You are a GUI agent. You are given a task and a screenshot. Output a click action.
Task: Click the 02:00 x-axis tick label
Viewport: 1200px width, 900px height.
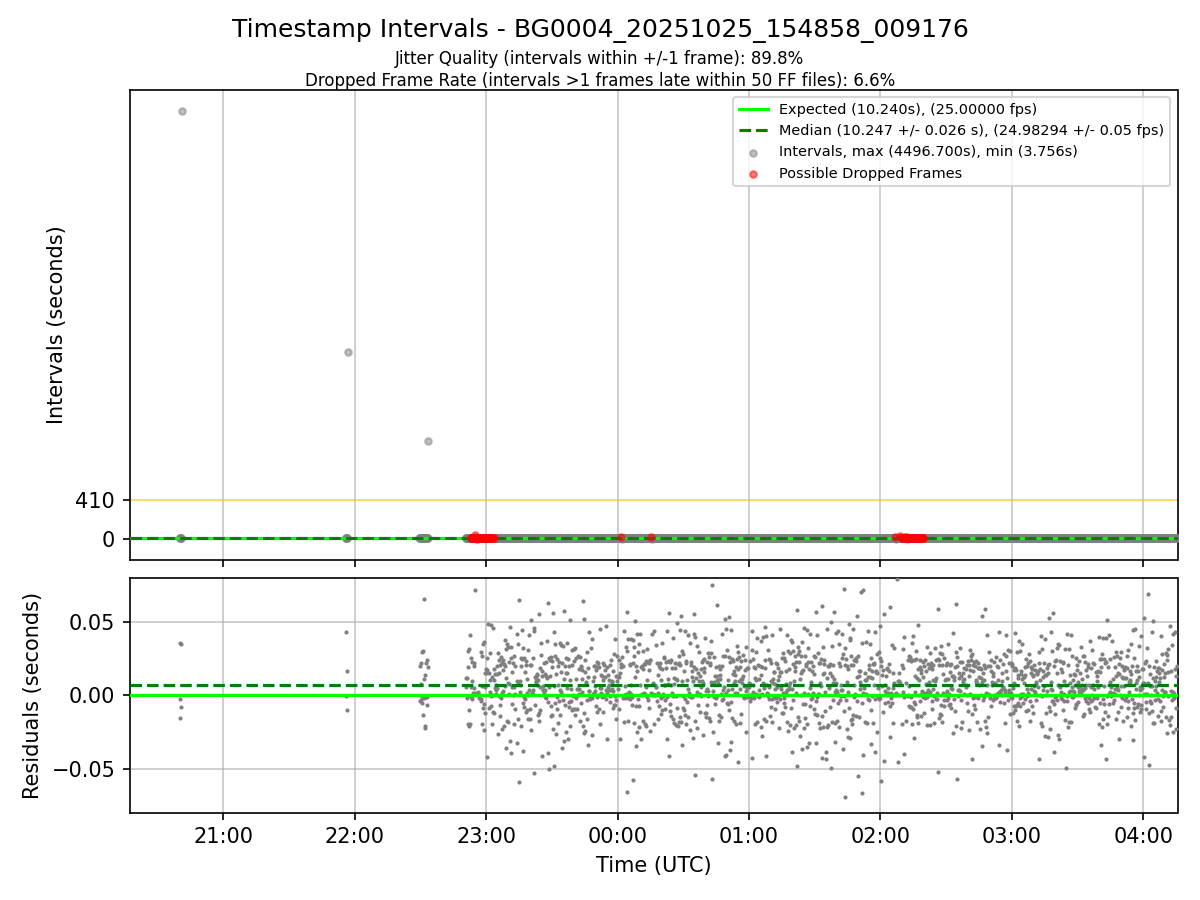click(x=880, y=834)
